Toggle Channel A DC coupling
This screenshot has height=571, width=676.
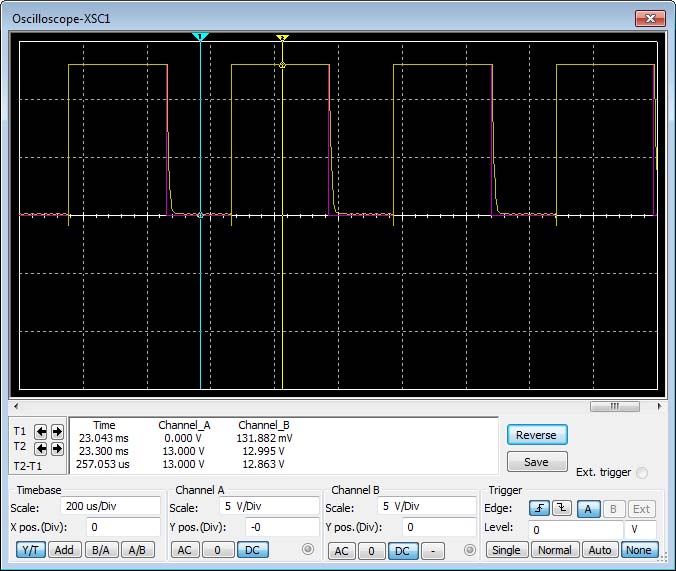[254, 550]
